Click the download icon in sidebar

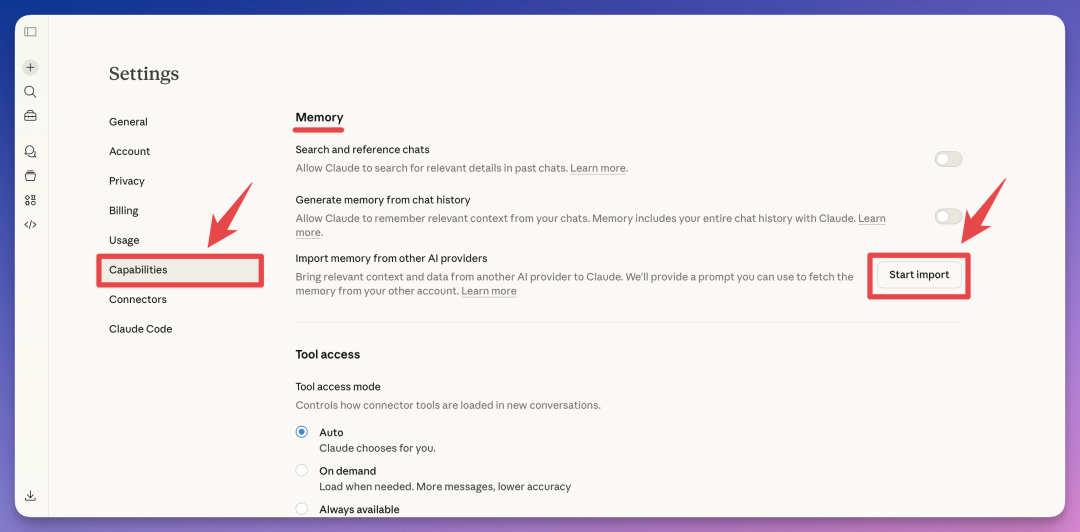(30, 495)
